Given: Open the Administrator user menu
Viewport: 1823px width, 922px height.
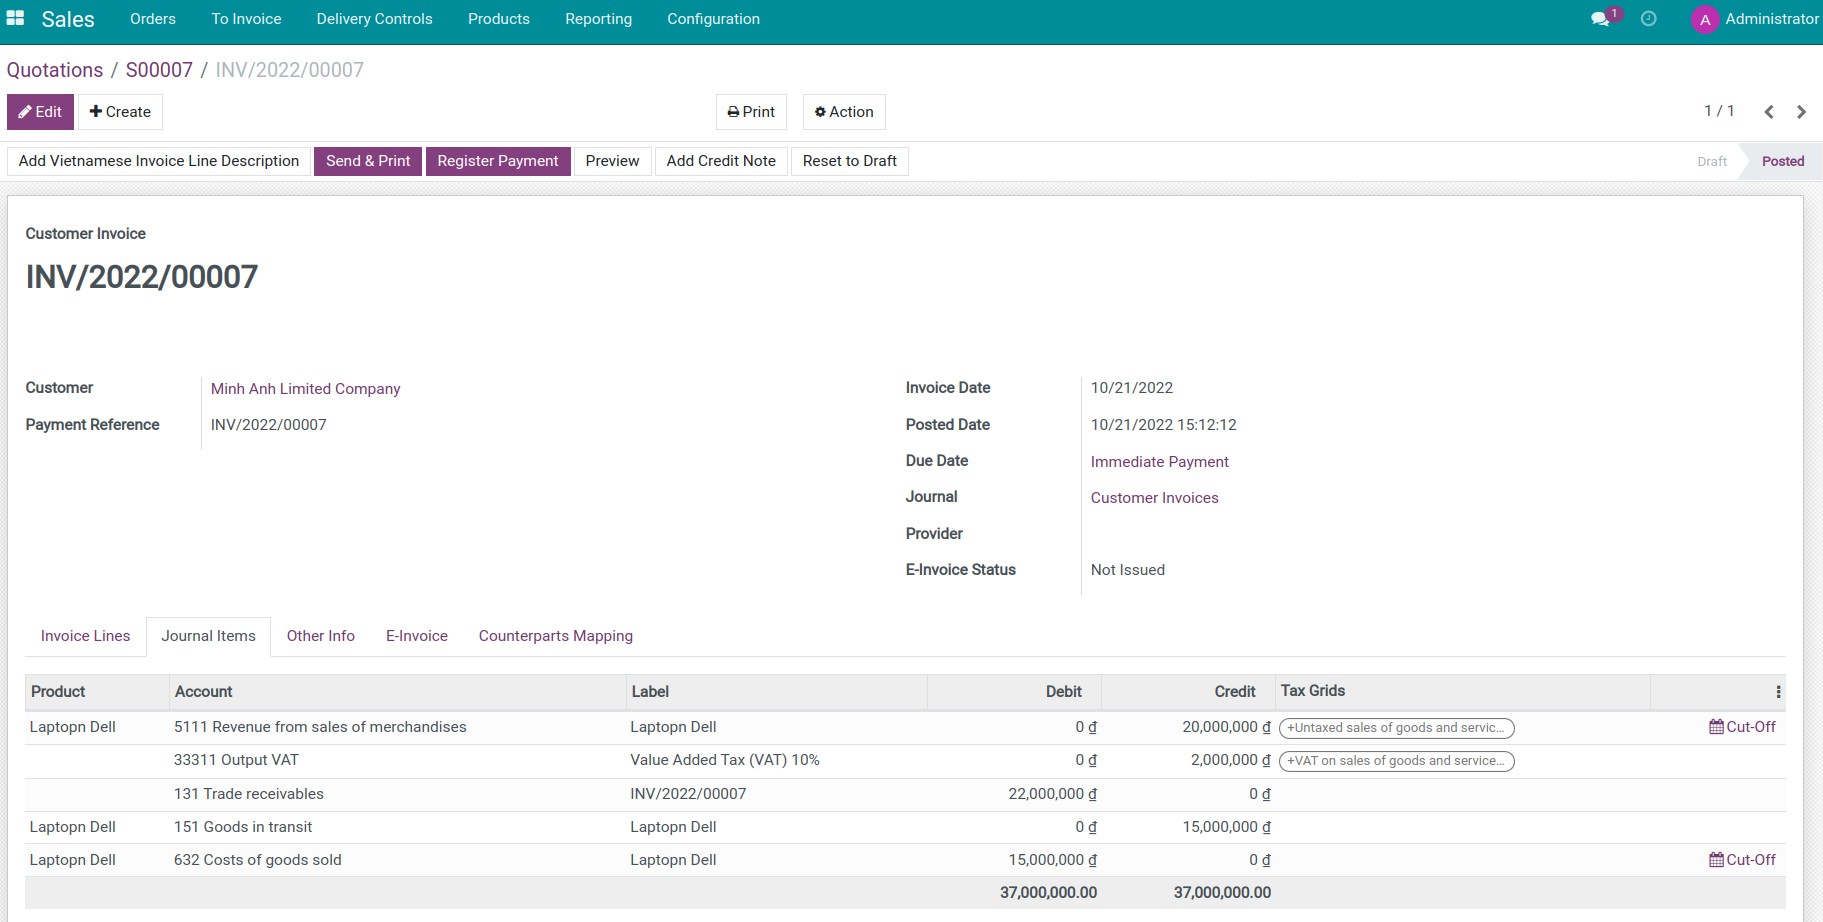Looking at the screenshot, I should (1755, 18).
